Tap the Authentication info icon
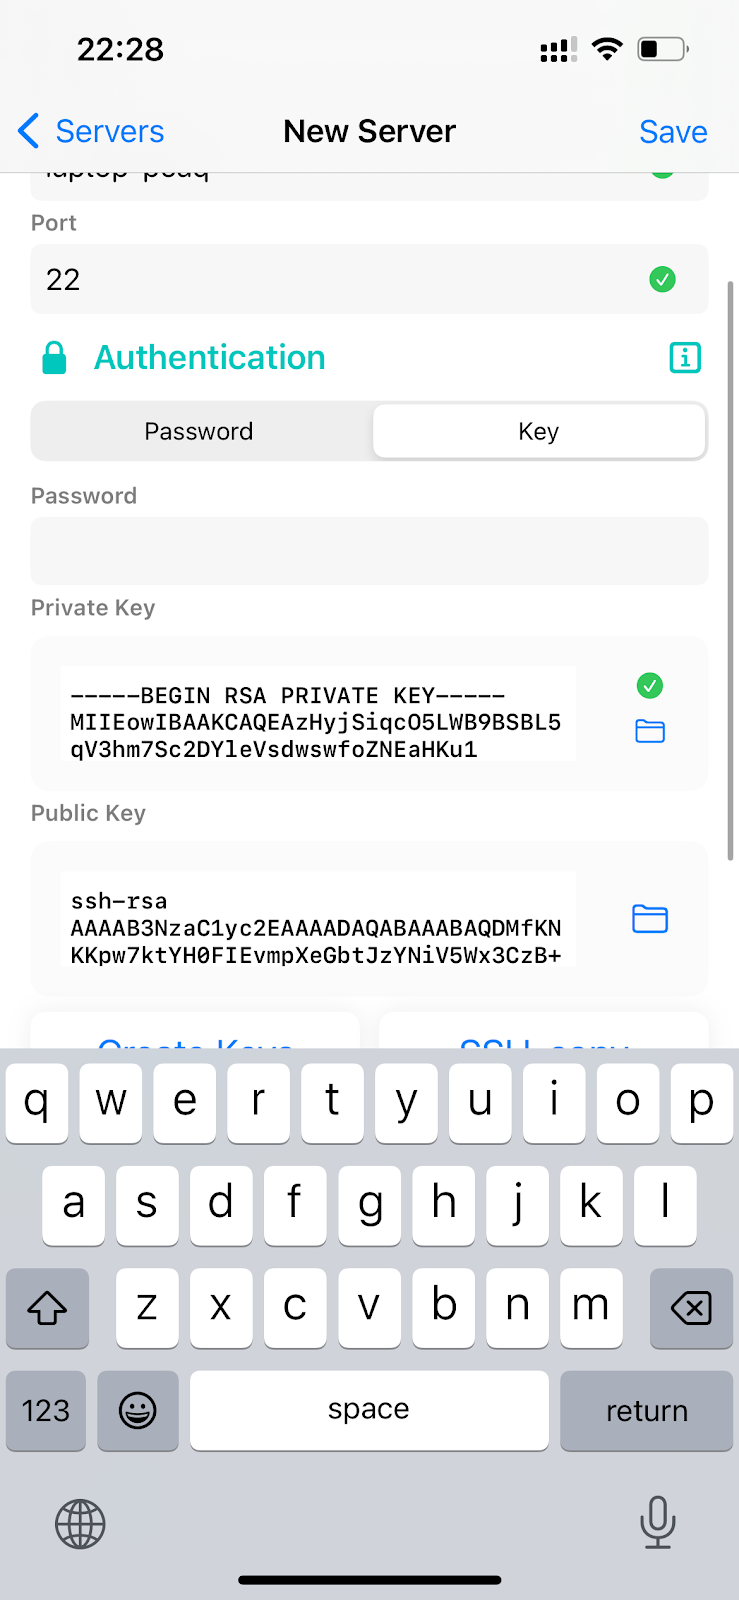The height and width of the screenshot is (1600, 739). tap(685, 357)
